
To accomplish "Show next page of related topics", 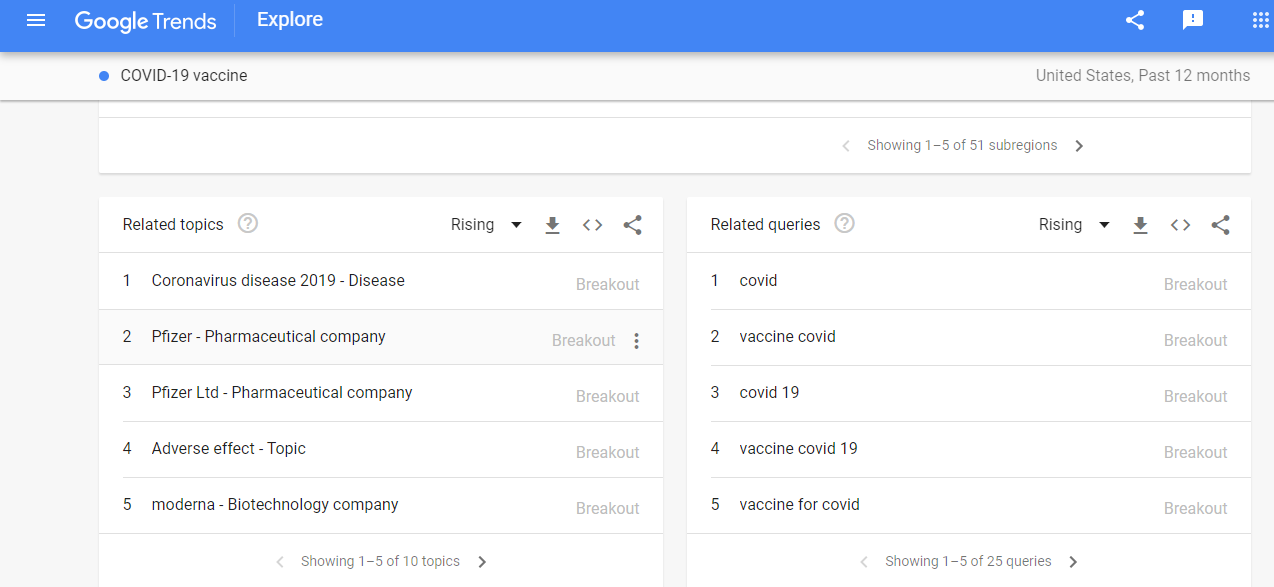I will (x=482, y=562).
